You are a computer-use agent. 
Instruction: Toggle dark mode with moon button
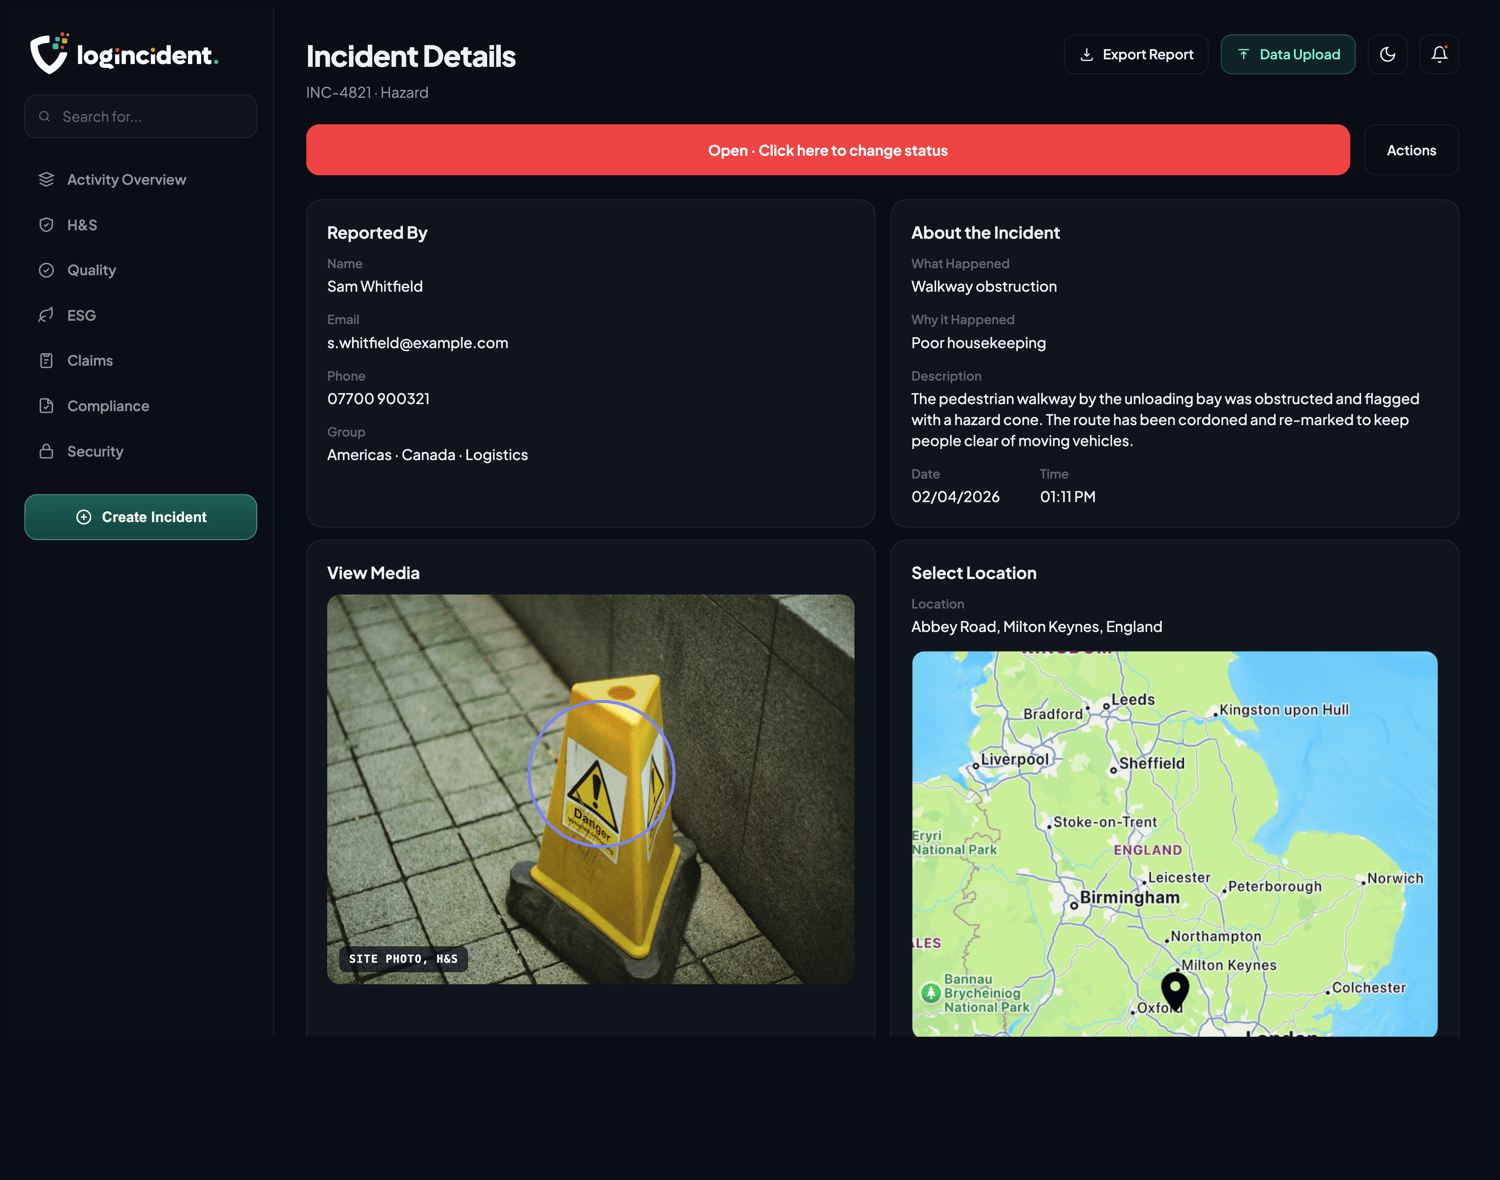point(1388,55)
